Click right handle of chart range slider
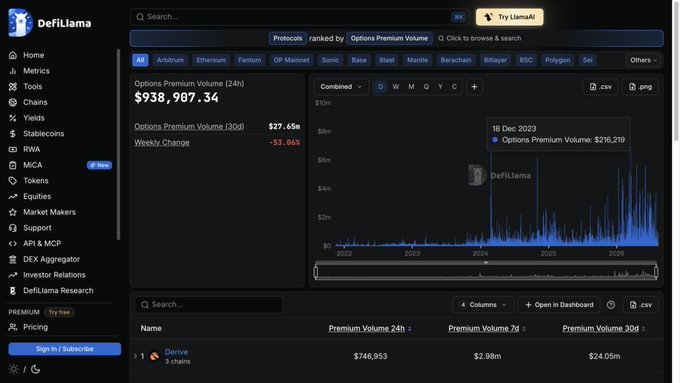Screen dimensions: 680x383 (656, 272)
